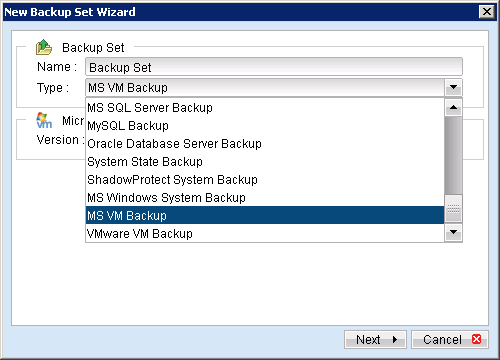Viewport: 500px width, 360px height.
Task: Click the backup set Name field
Action: (x=274, y=67)
